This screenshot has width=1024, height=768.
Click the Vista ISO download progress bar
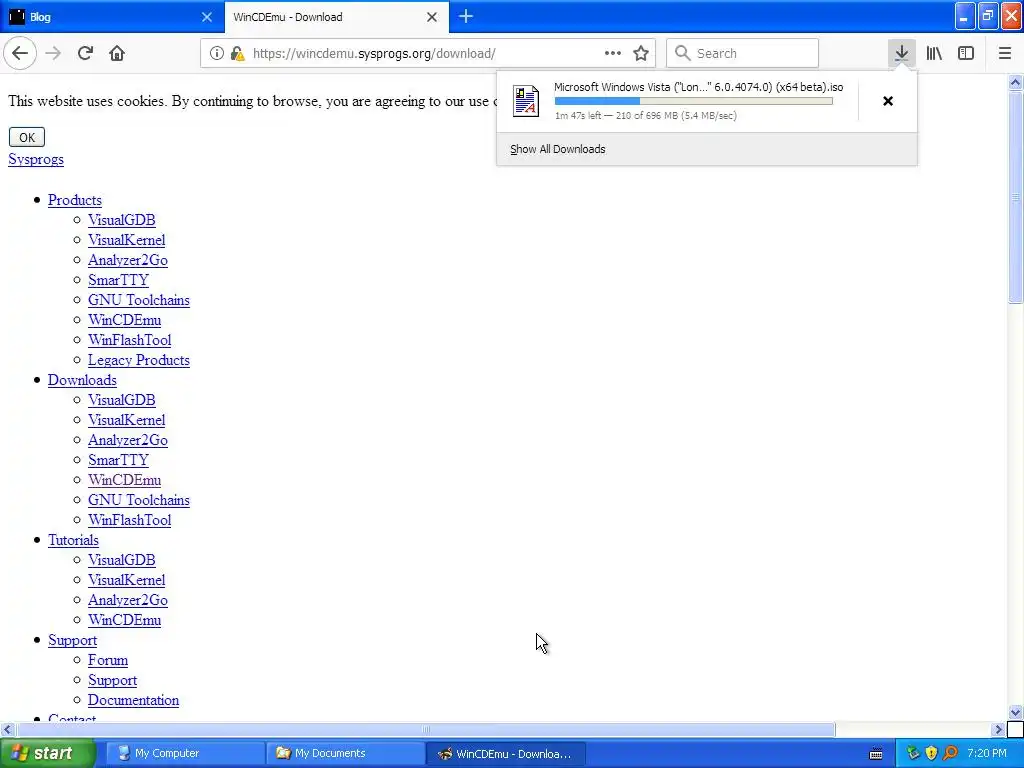pos(694,101)
